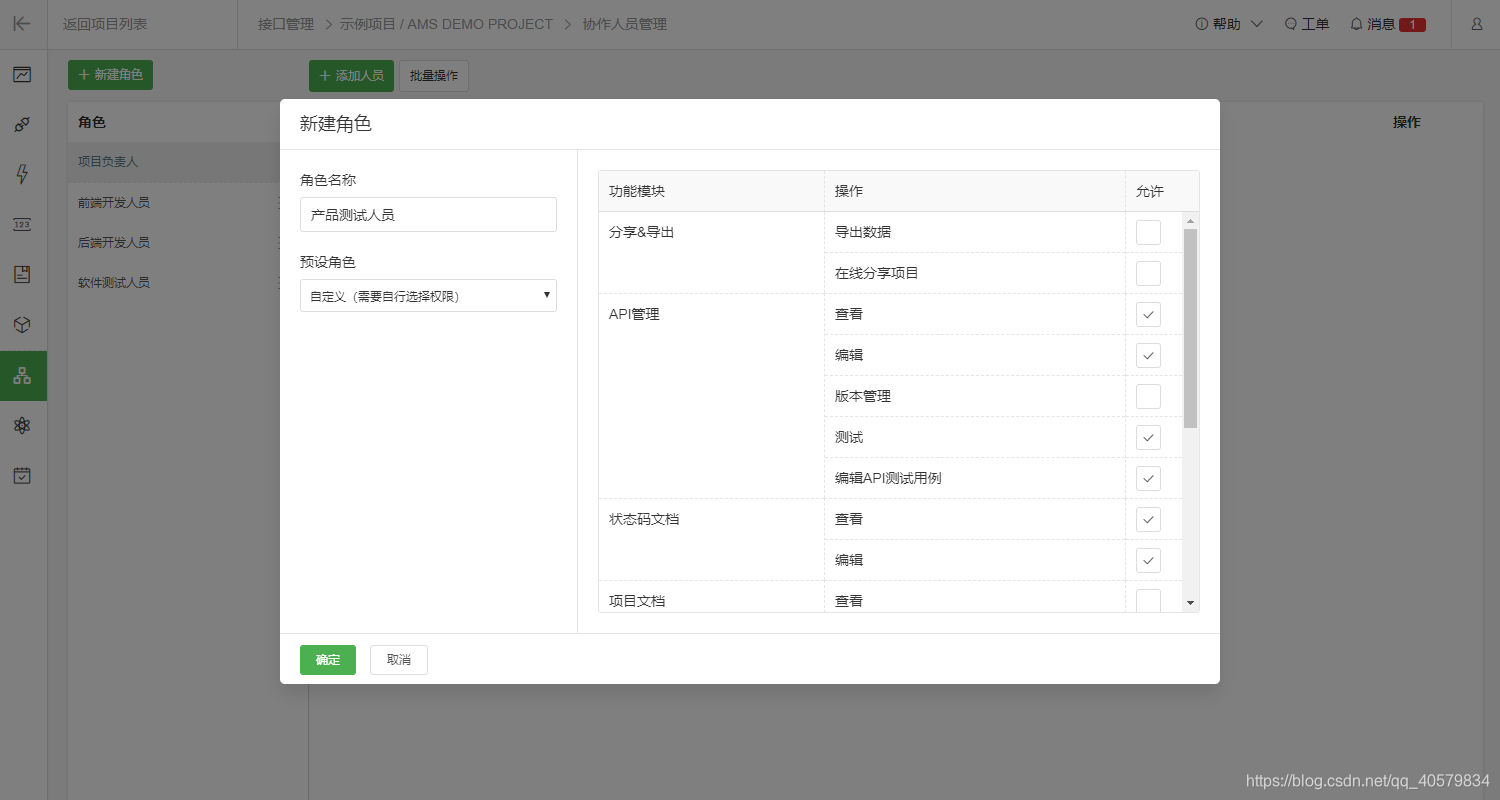Viewport: 1500px width, 800px height.
Task: Open the document notebook sidebar icon
Action: click(x=22, y=274)
